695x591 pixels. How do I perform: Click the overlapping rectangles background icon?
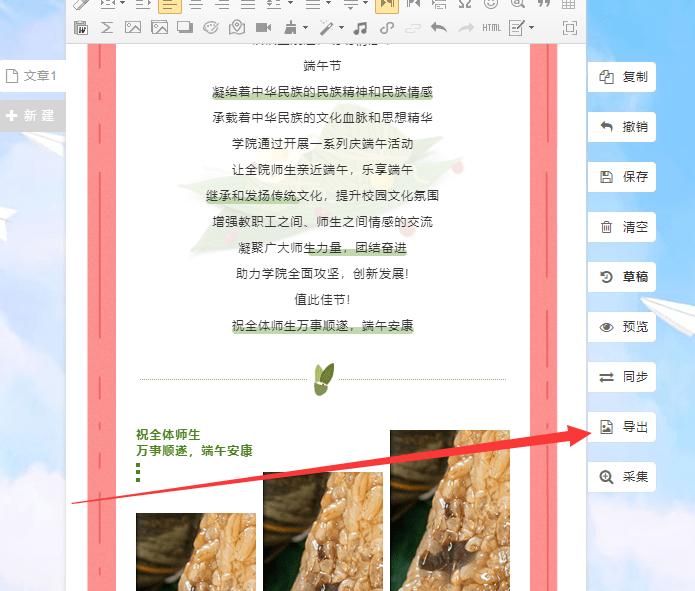(x=185, y=28)
